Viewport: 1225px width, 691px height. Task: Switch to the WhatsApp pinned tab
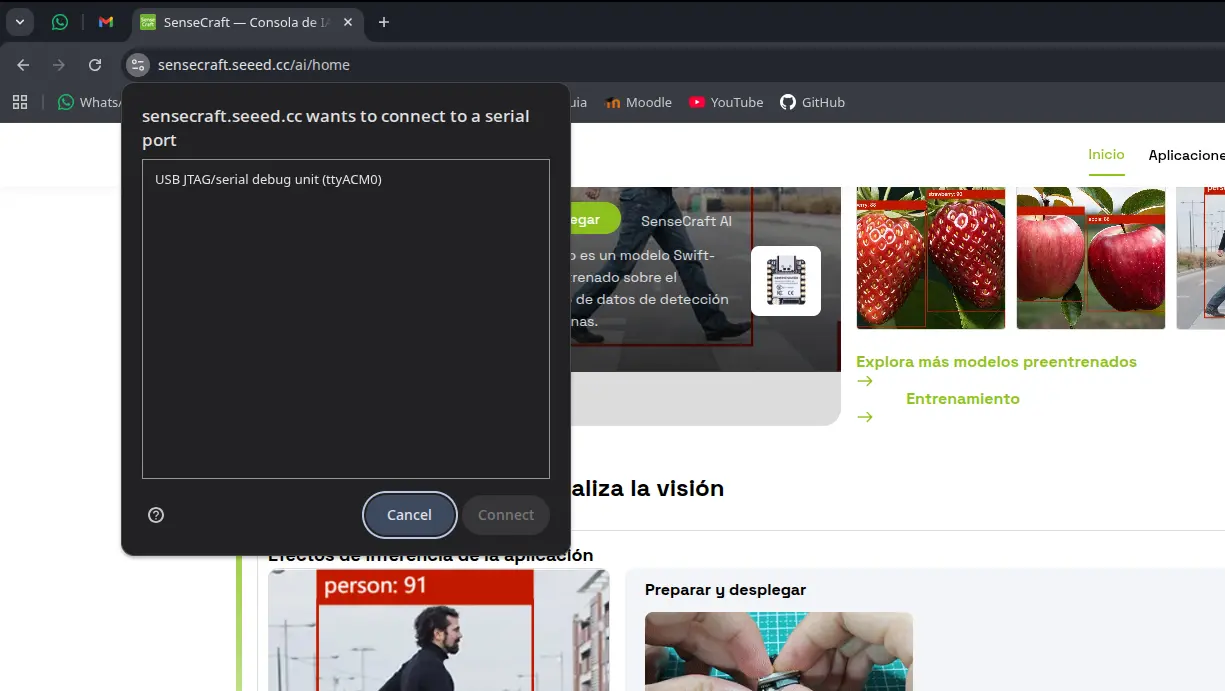coord(60,22)
